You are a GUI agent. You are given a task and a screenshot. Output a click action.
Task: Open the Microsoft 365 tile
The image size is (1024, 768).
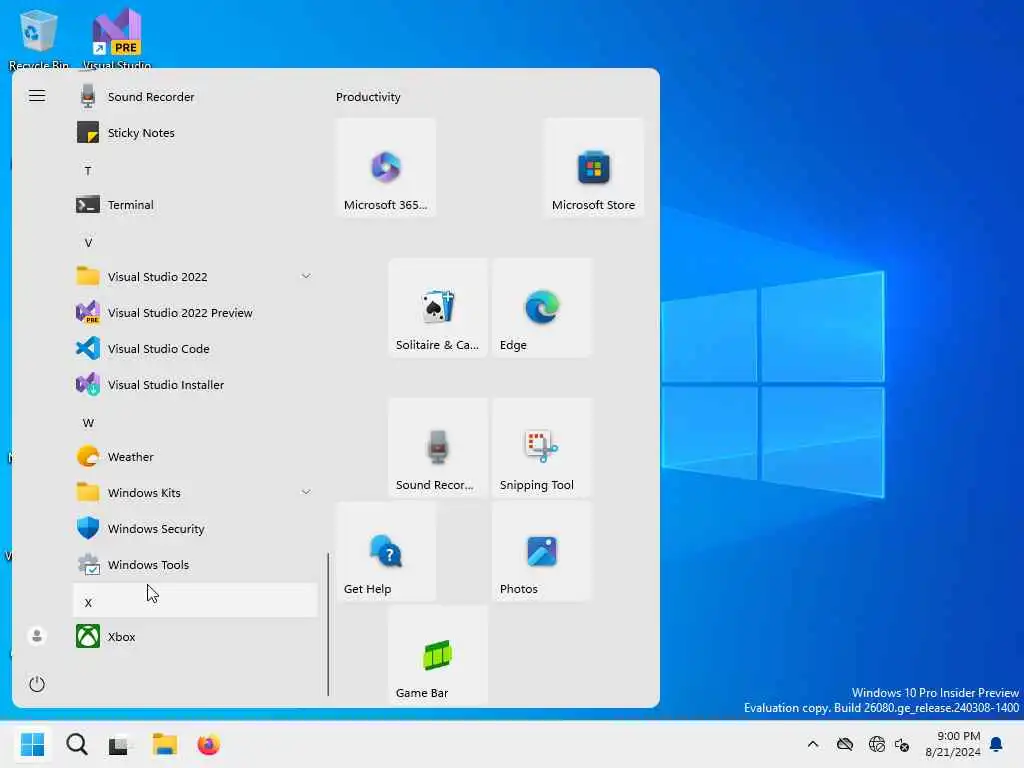tap(386, 167)
